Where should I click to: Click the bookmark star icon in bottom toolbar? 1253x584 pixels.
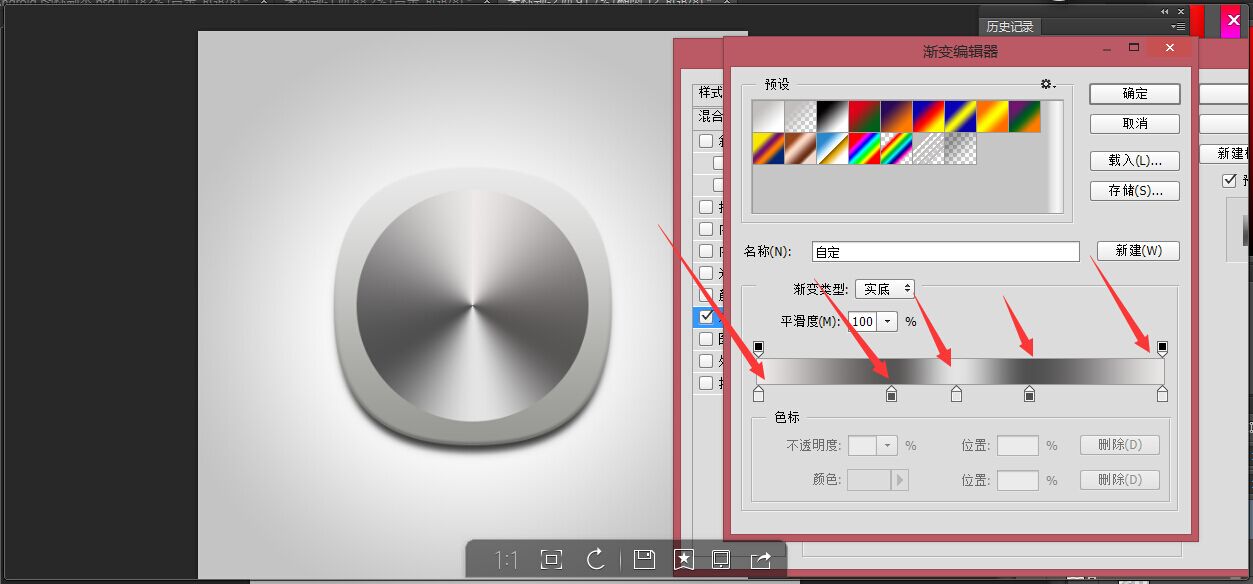(684, 560)
